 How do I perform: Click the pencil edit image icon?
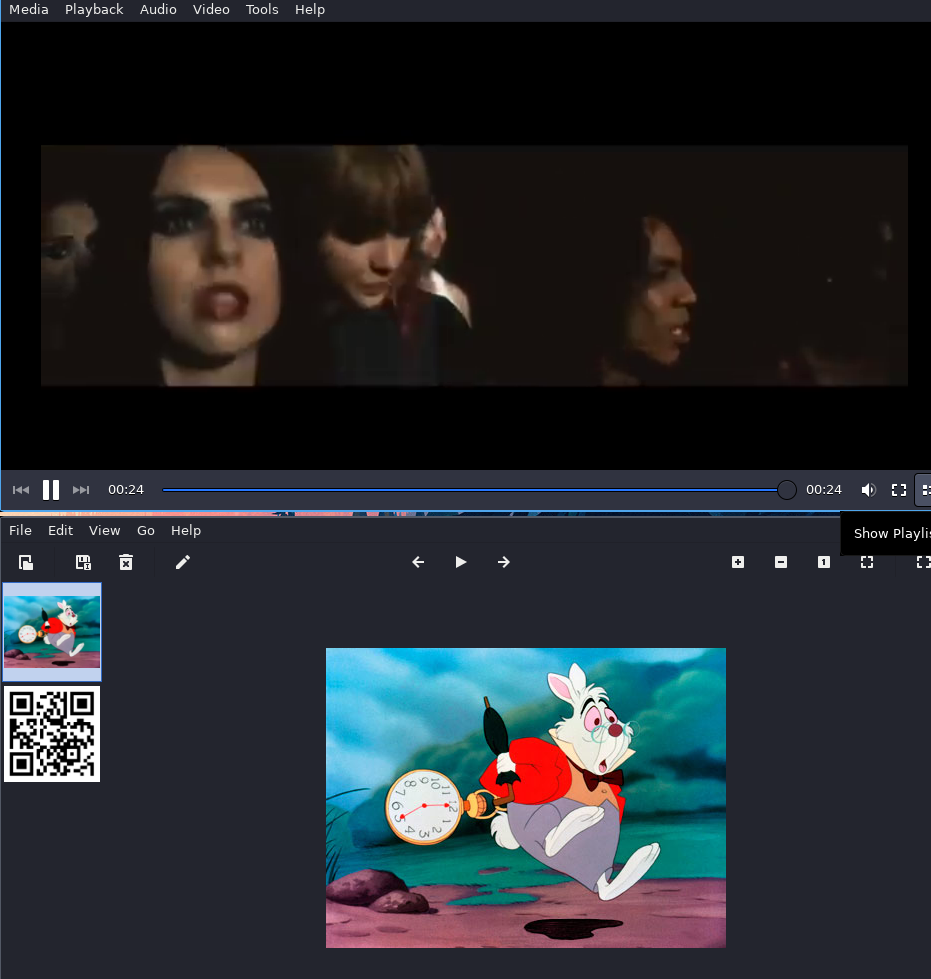pyautogui.click(x=183, y=563)
